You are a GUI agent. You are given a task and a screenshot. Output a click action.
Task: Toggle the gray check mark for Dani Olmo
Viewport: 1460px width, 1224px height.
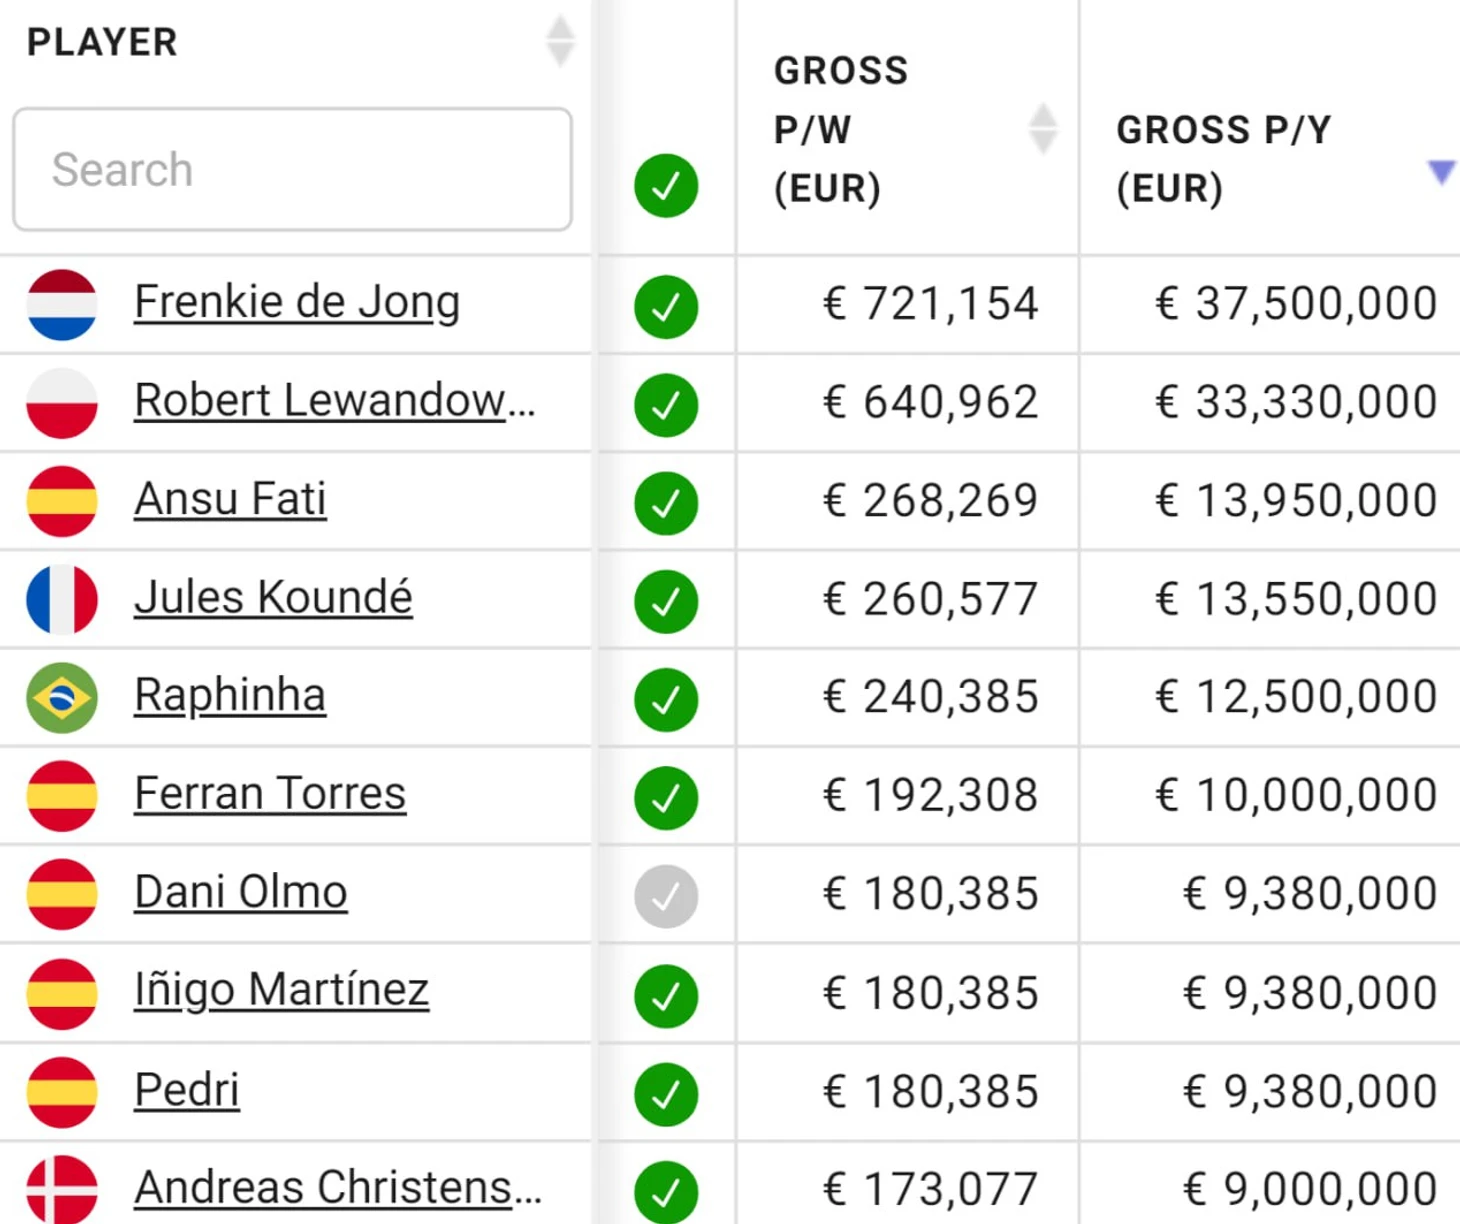[666, 896]
